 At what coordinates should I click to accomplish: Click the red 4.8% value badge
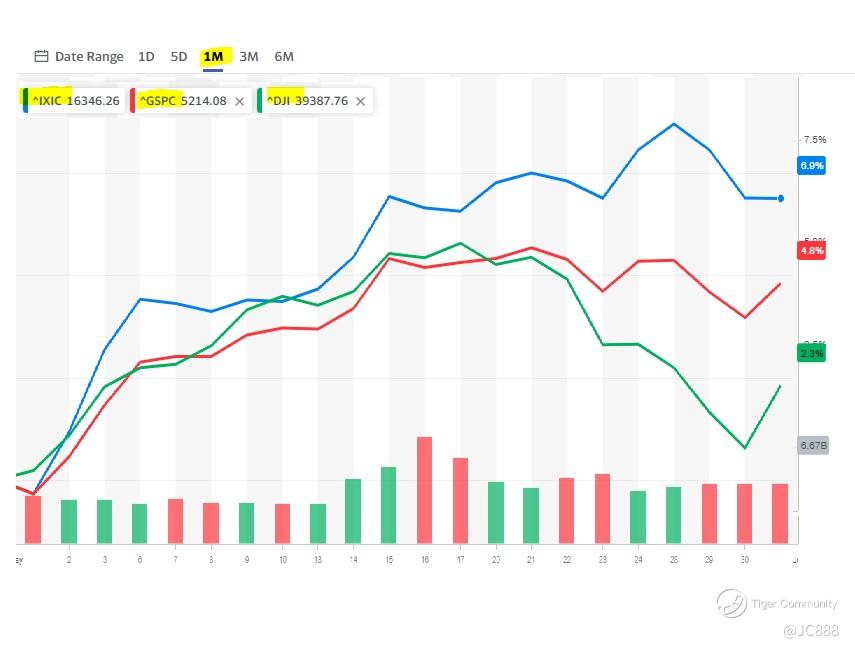point(811,251)
